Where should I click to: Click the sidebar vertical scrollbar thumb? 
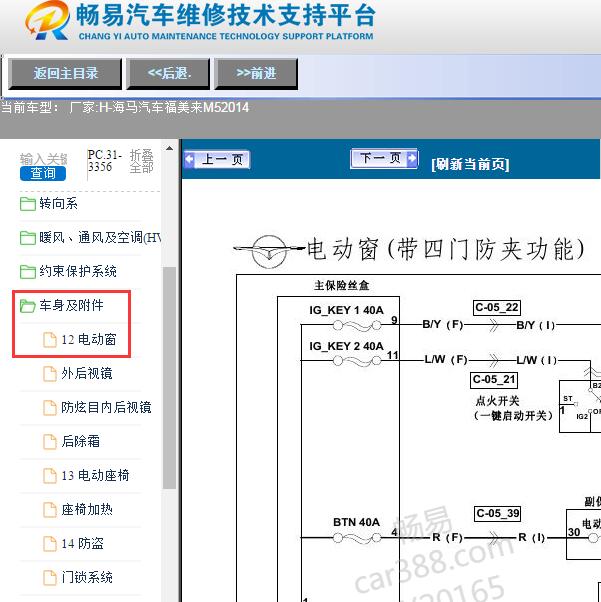(169, 378)
